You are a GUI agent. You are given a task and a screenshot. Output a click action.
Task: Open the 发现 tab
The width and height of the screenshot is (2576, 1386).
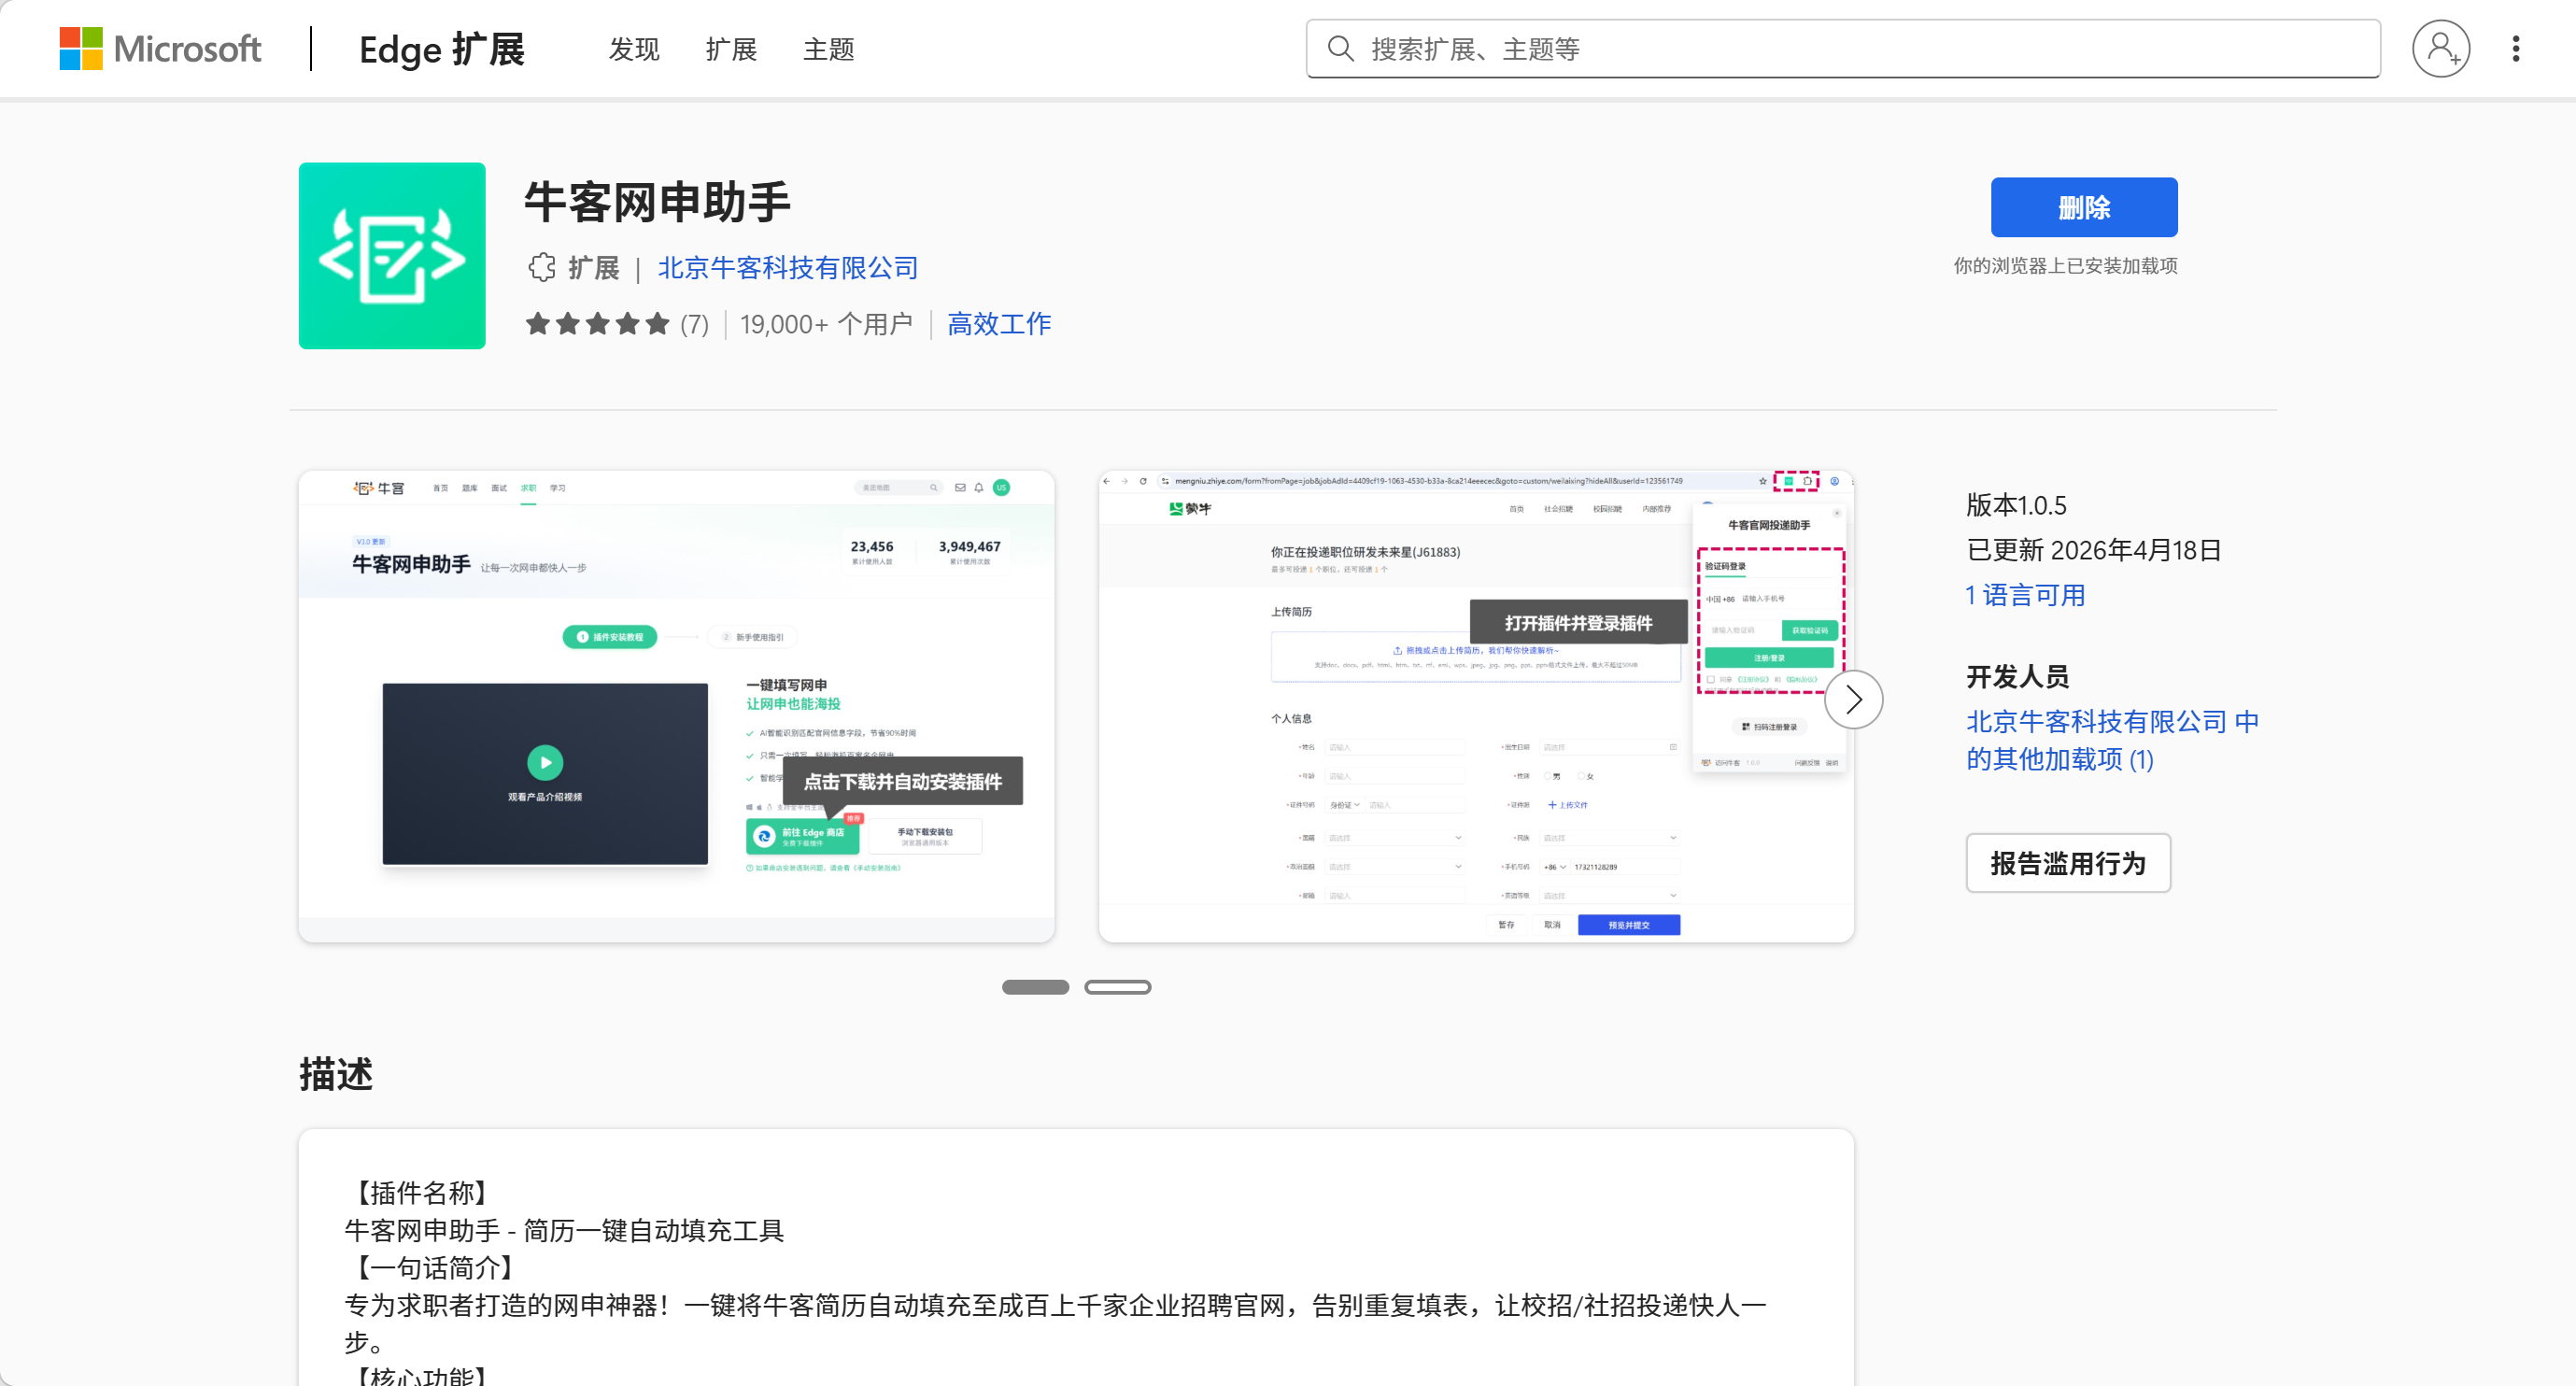[634, 49]
